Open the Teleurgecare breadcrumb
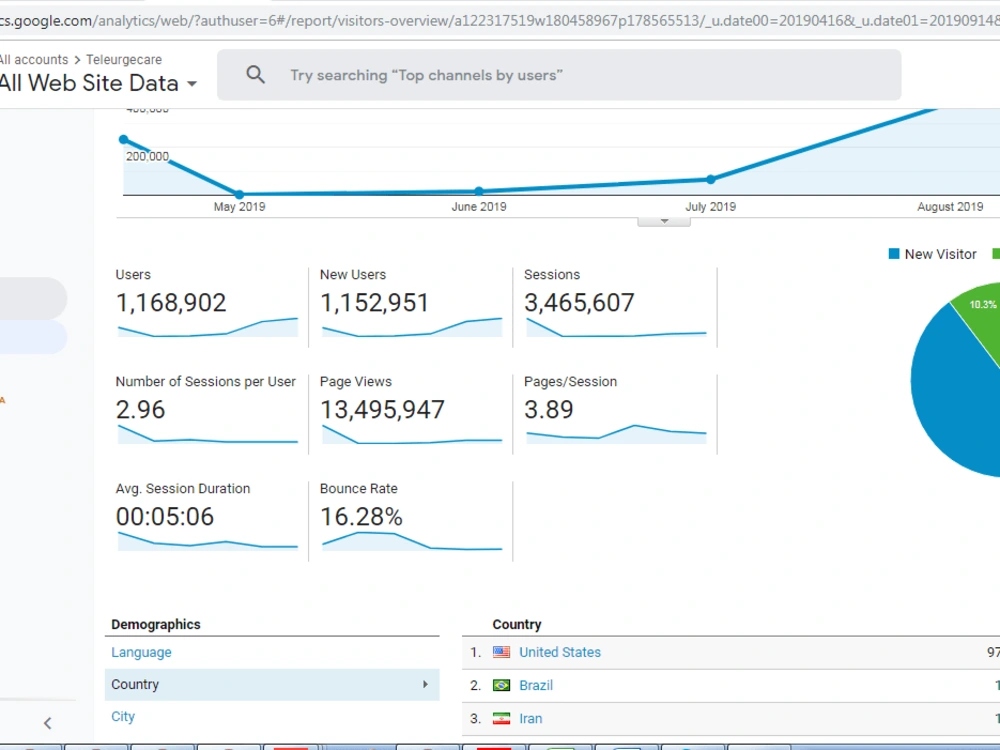 coord(124,59)
